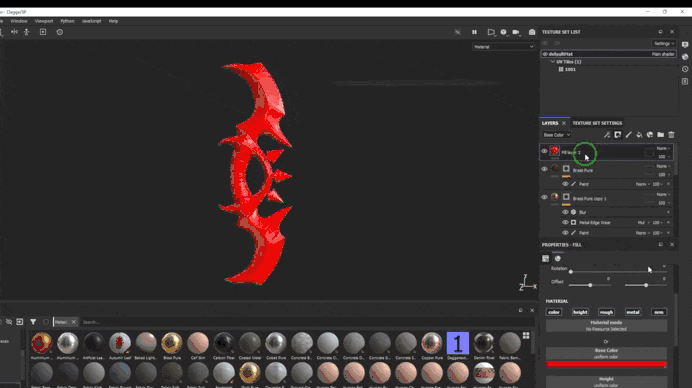This screenshot has height=388, width=692.
Task: Open the Material viewport mode dropdown
Action: [503, 47]
